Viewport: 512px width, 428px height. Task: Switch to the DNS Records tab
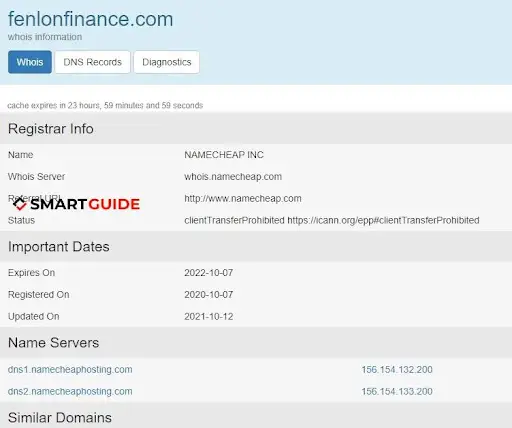(x=92, y=62)
